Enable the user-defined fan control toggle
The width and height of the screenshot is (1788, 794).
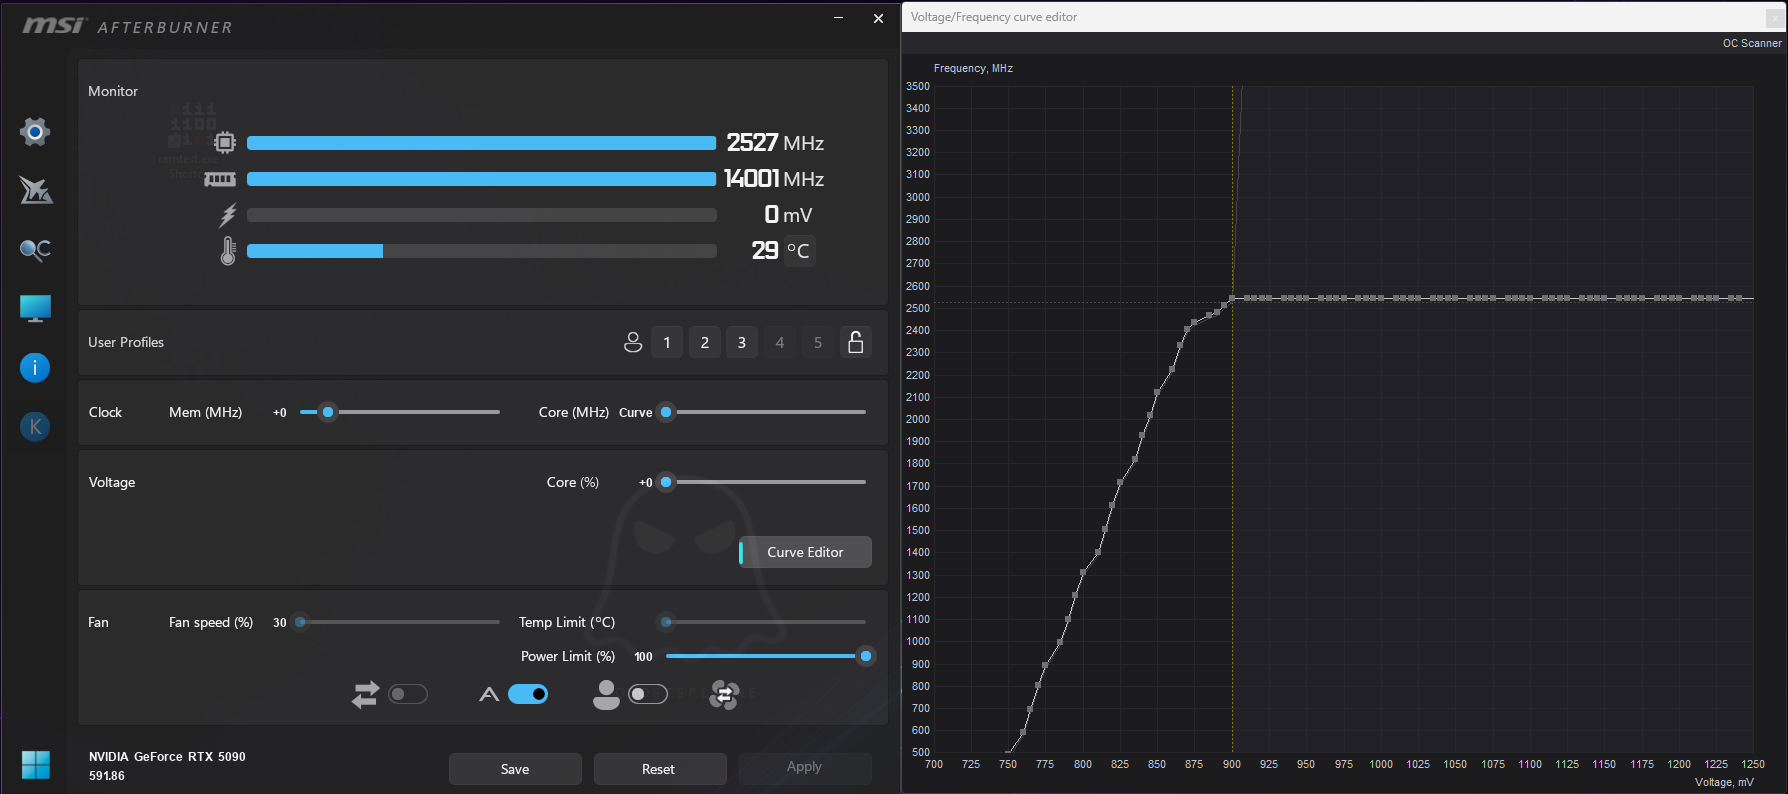point(648,694)
